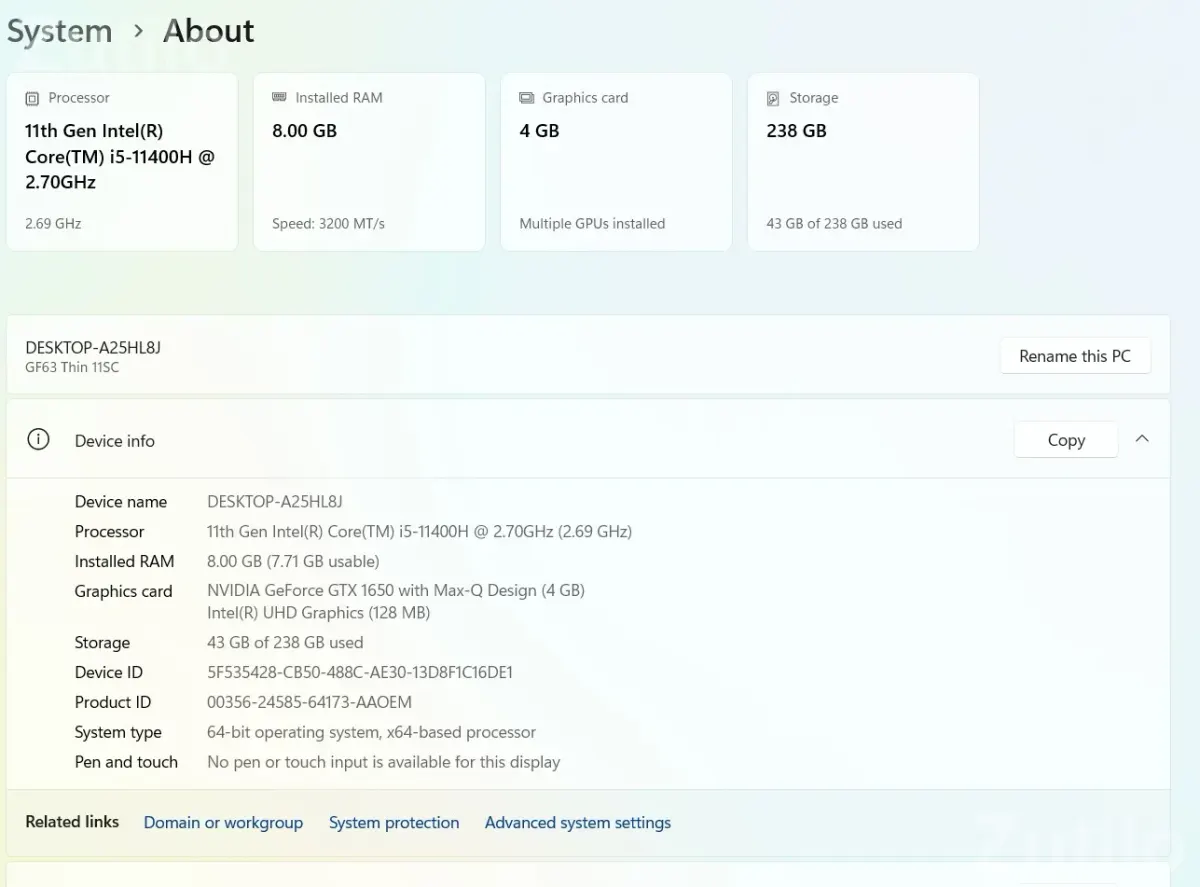This screenshot has width=1200, height=887.
Task: Open Advanced system settings link
Action: tap(578, 822)
